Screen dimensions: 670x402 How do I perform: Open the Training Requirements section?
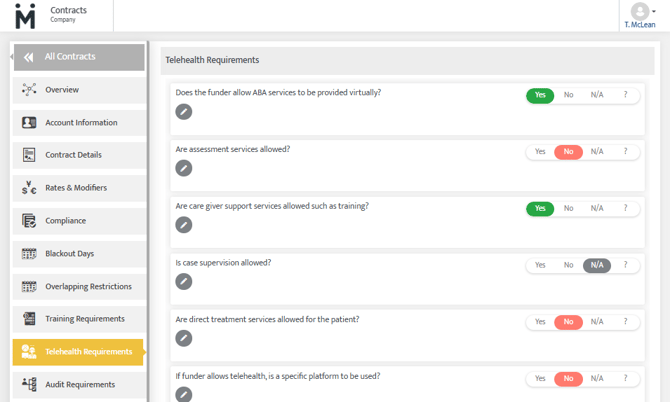(84, 319)
